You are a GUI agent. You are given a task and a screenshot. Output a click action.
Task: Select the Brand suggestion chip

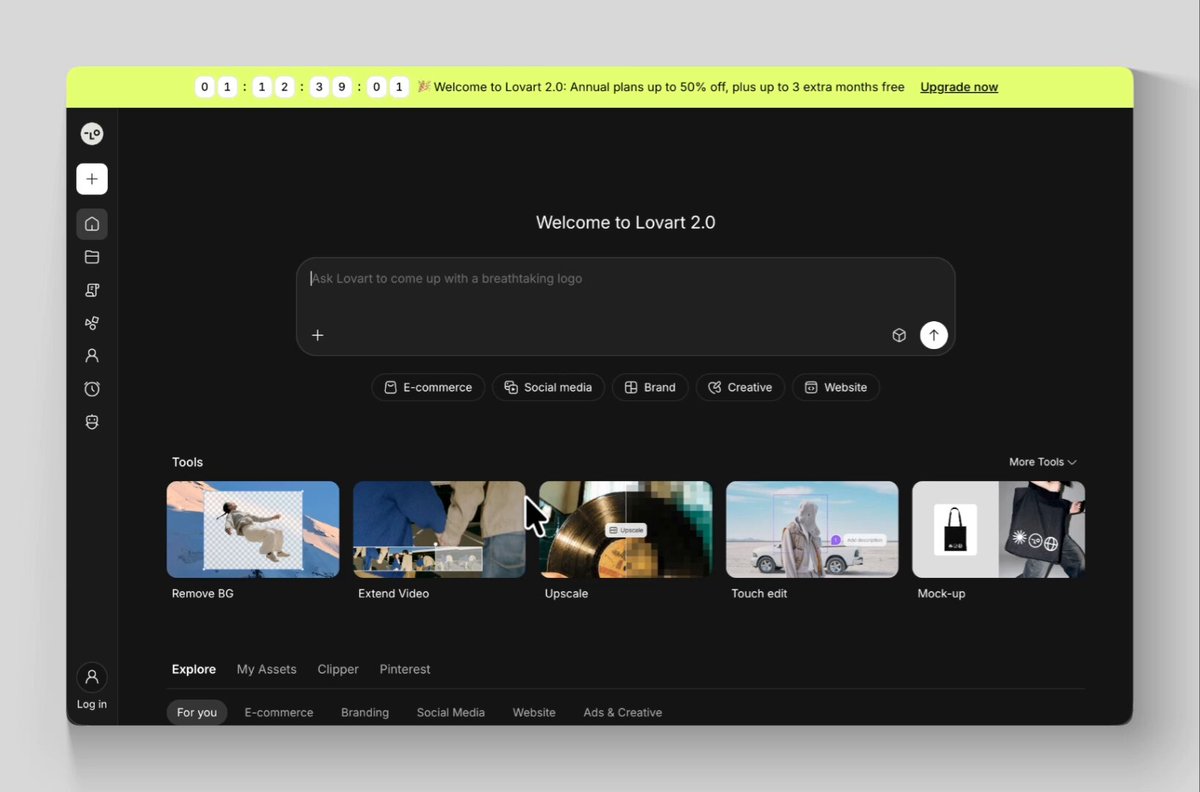click(650, 387)
